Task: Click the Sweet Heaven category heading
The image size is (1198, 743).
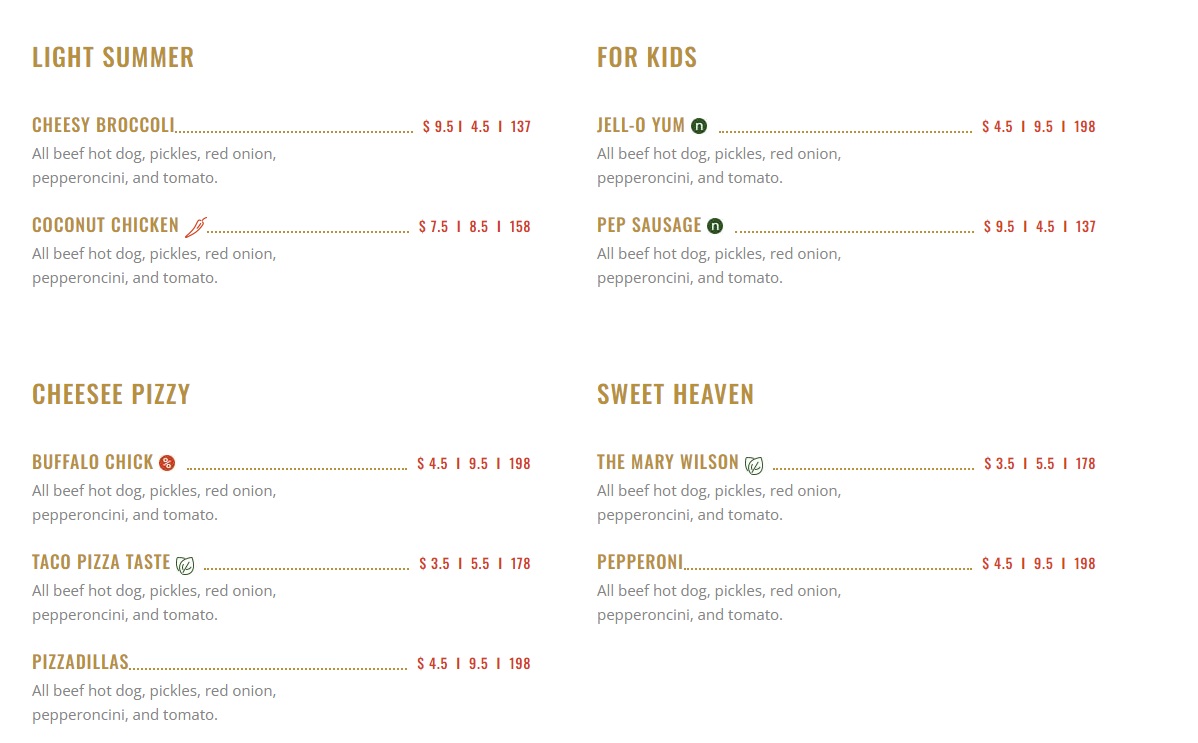Action: [675, 394]
